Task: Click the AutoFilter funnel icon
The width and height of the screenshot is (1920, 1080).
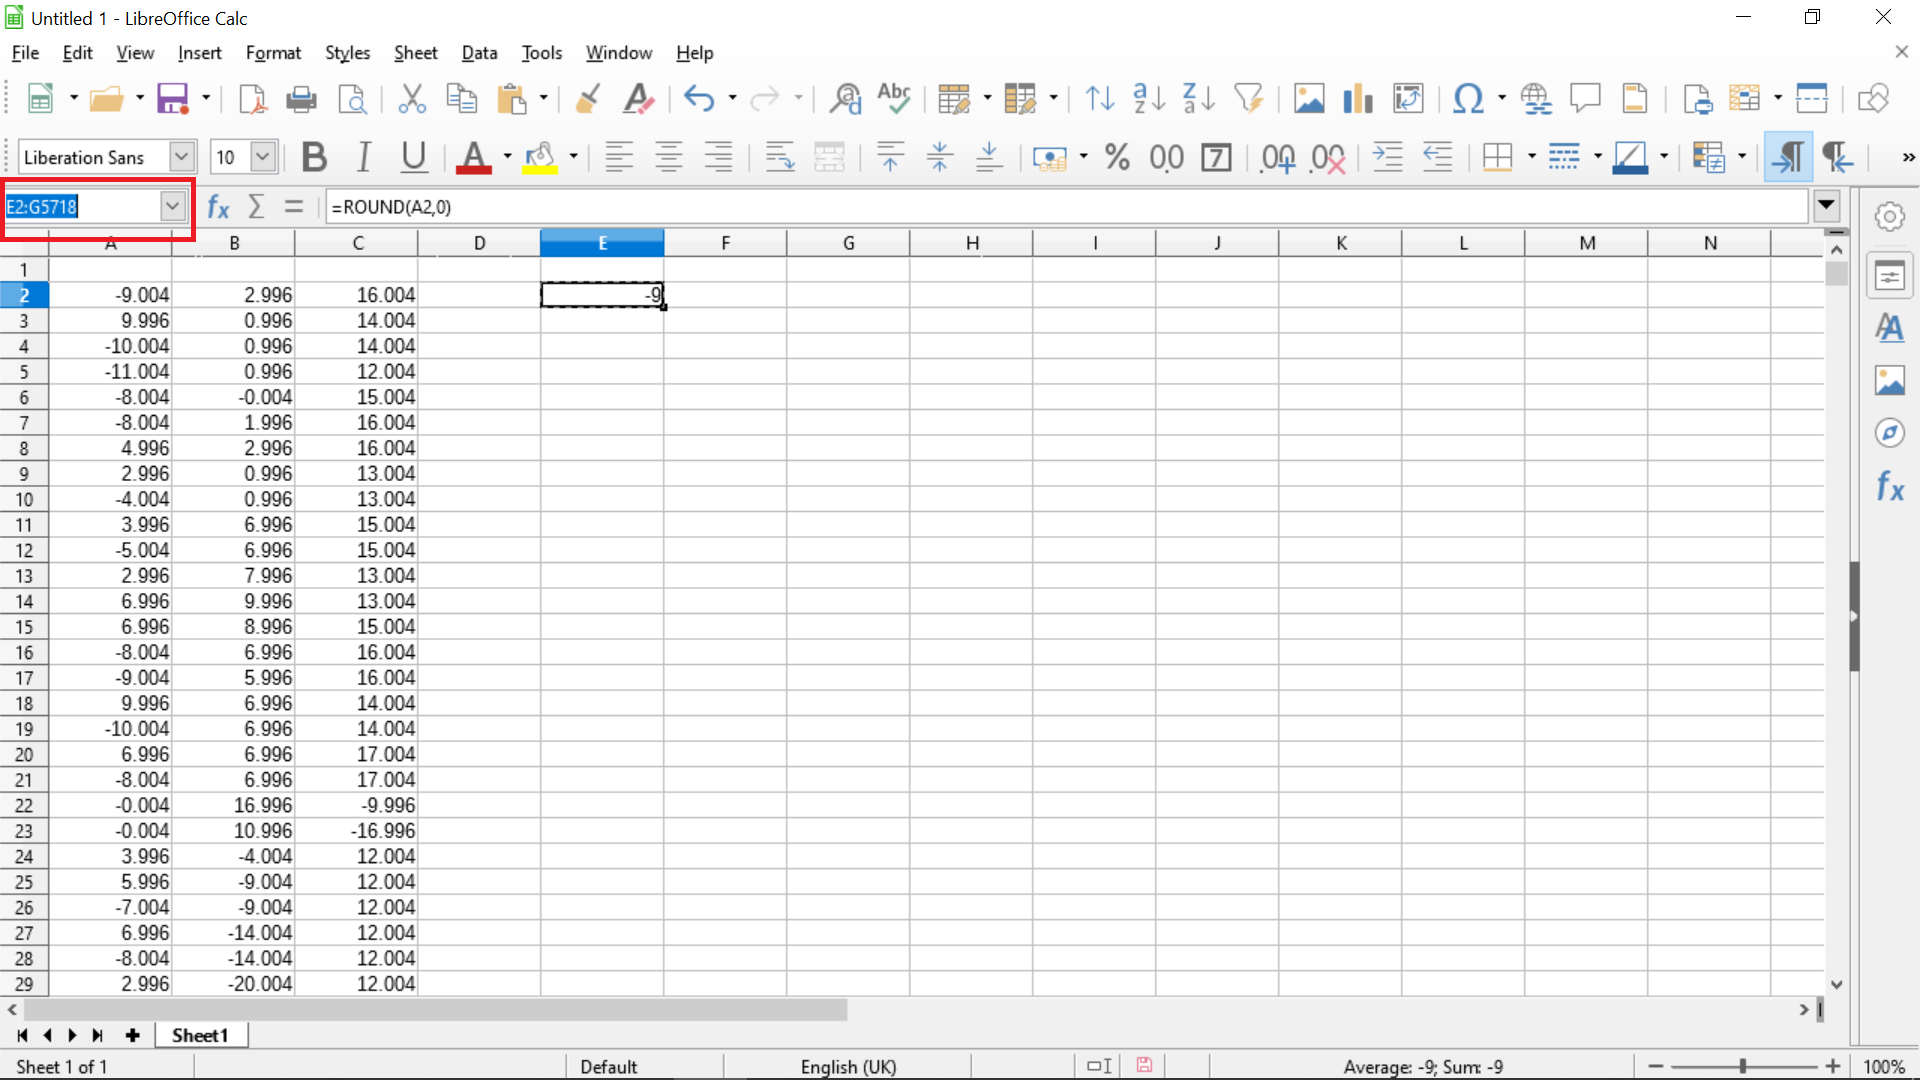Action: (x=1248, y=98)
